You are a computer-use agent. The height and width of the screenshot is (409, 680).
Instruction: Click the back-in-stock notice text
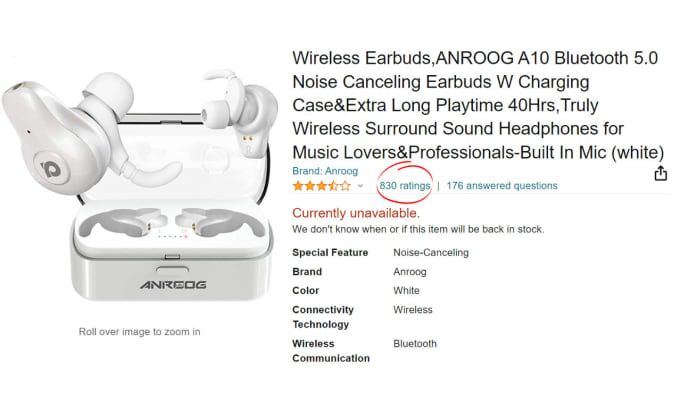(418, 229)
